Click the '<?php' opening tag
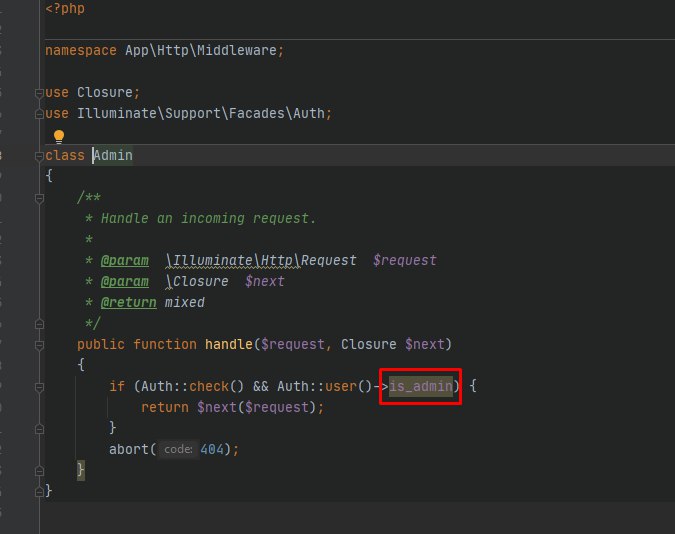The height and width of the screenshot is (534, 675). 65,9
